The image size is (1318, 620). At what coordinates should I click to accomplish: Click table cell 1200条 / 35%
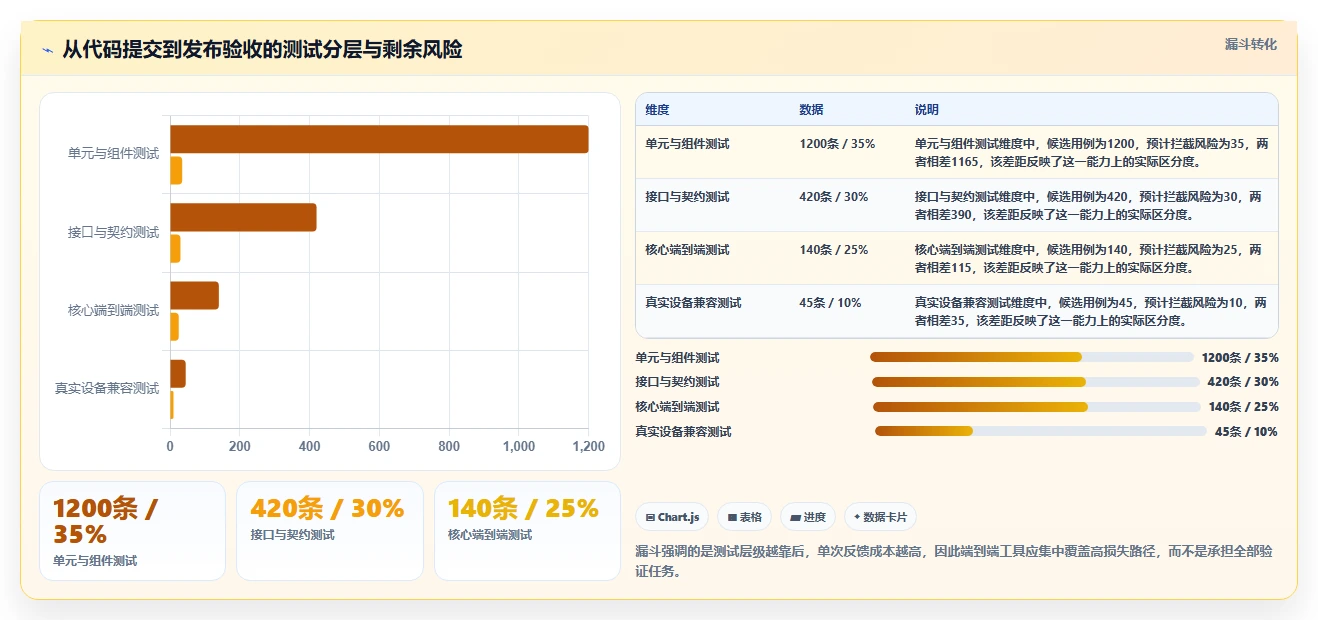pos(837,144)
